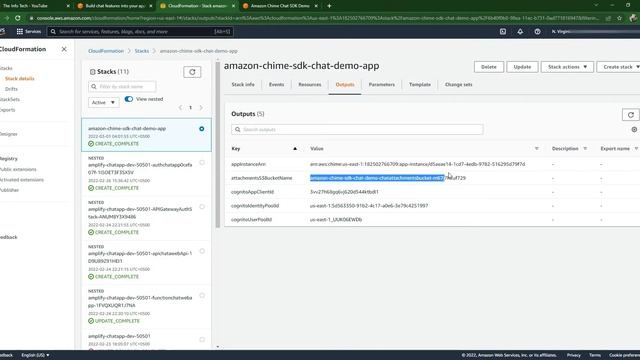
Task: Select authchatapp nested stack radio button
Action: (202, 162)
